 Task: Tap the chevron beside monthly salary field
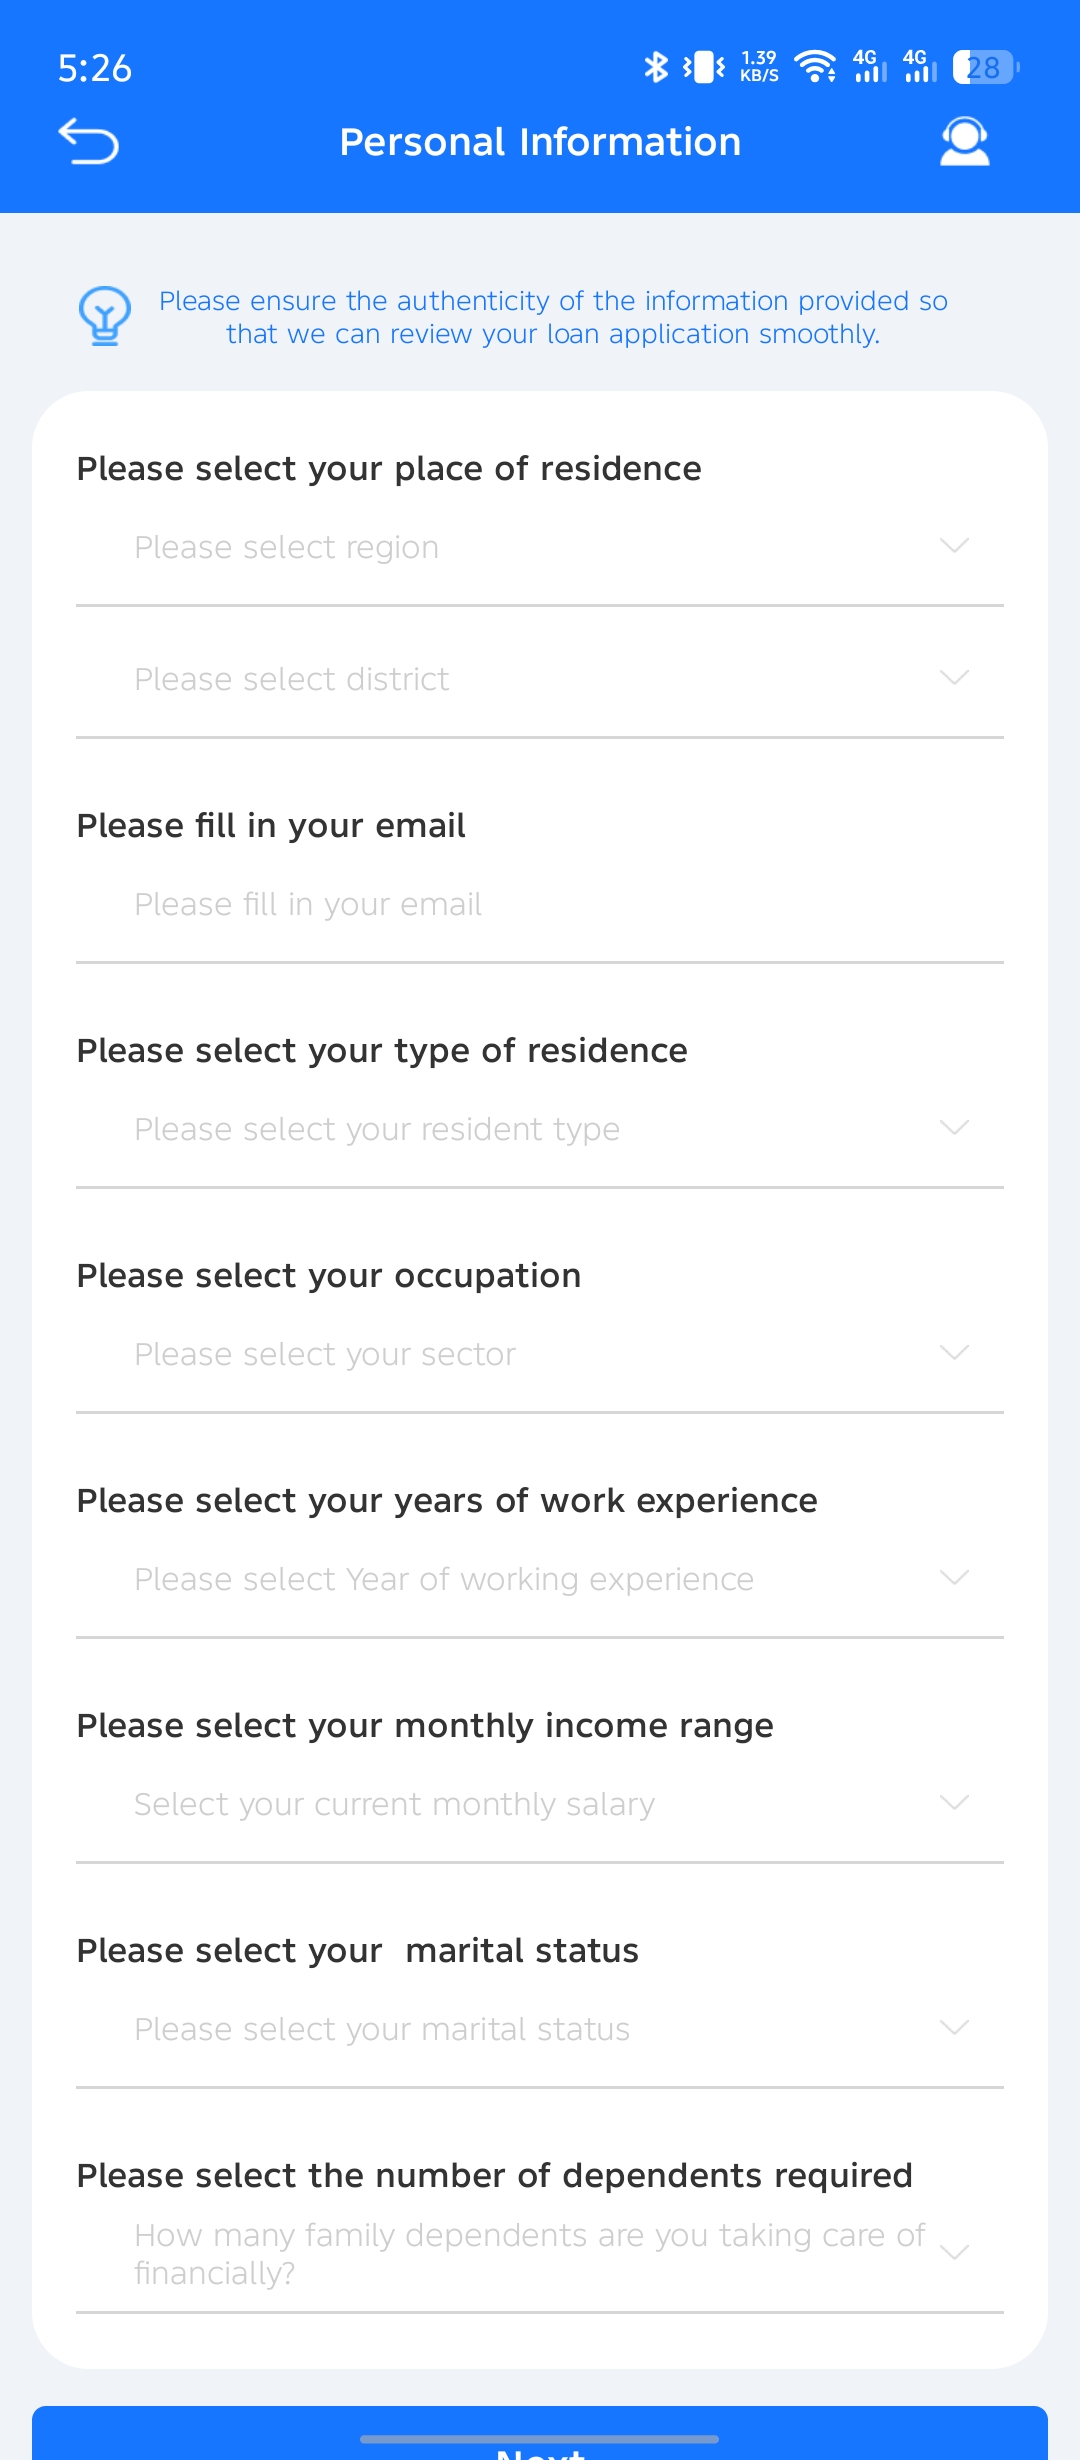point(955,1803)
